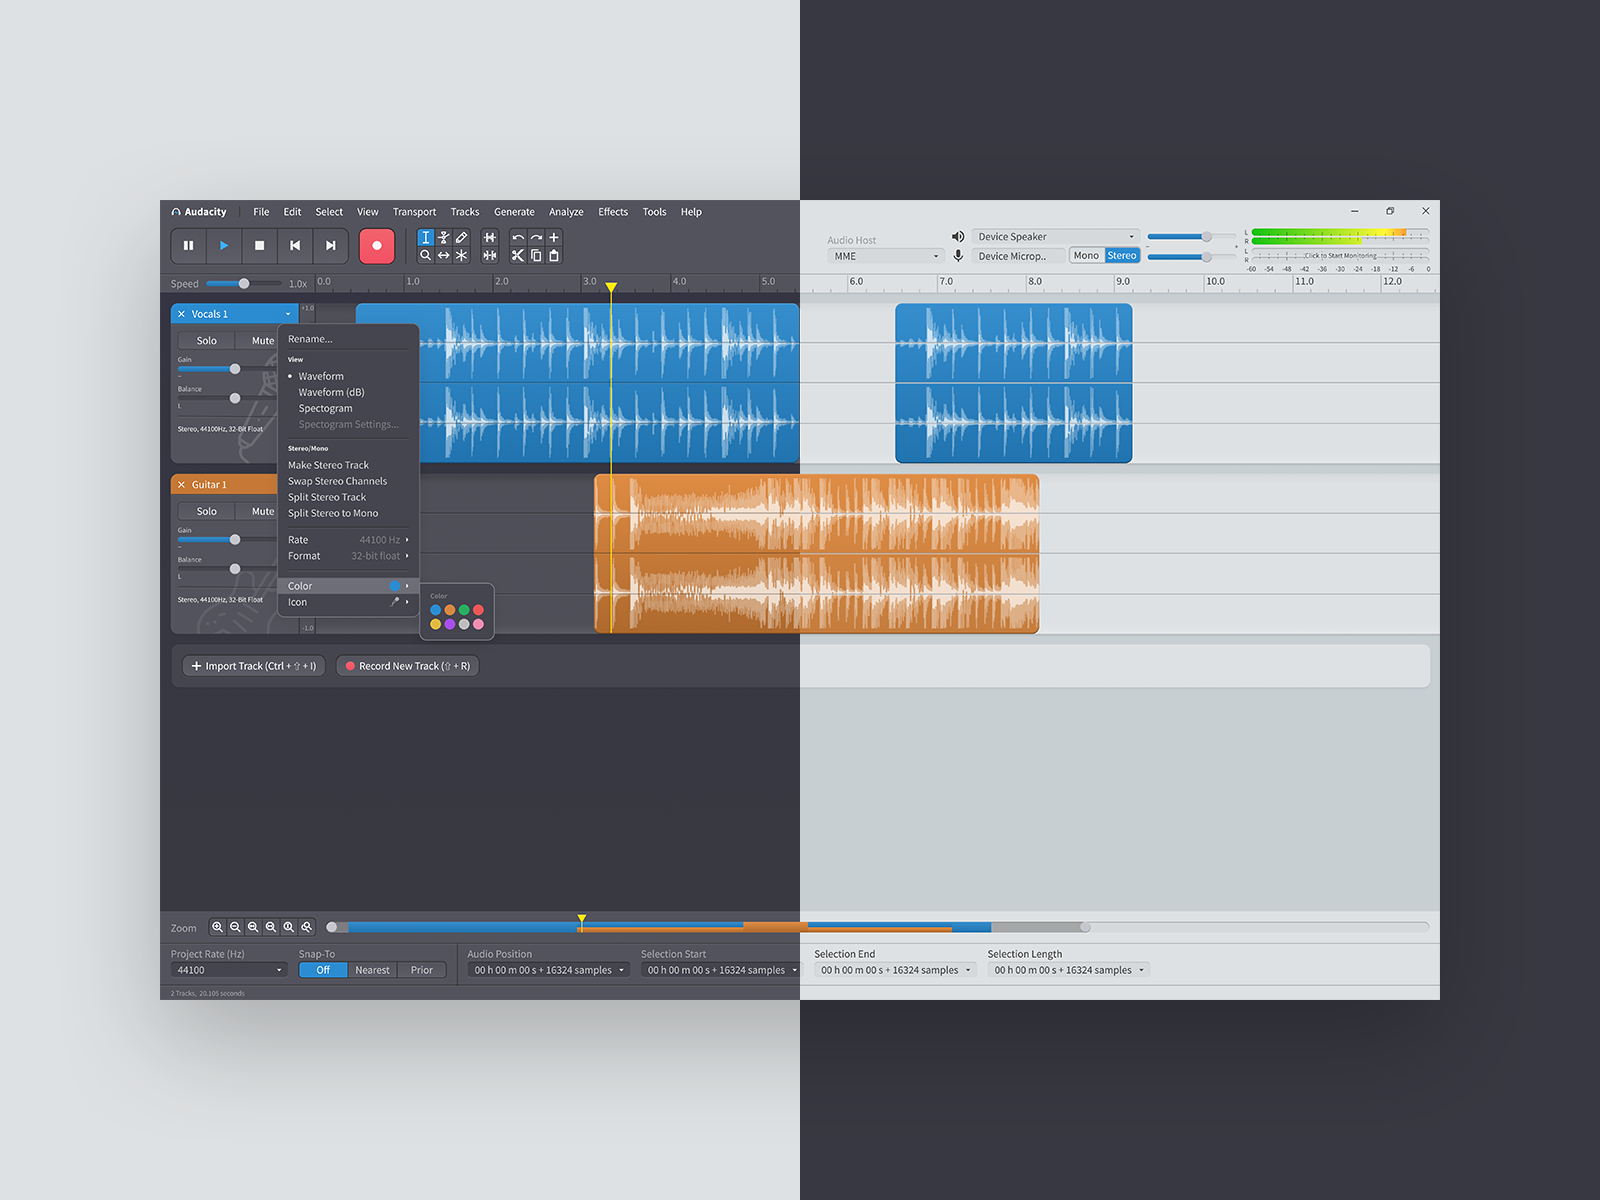Click Import Track button

[254, 666]
